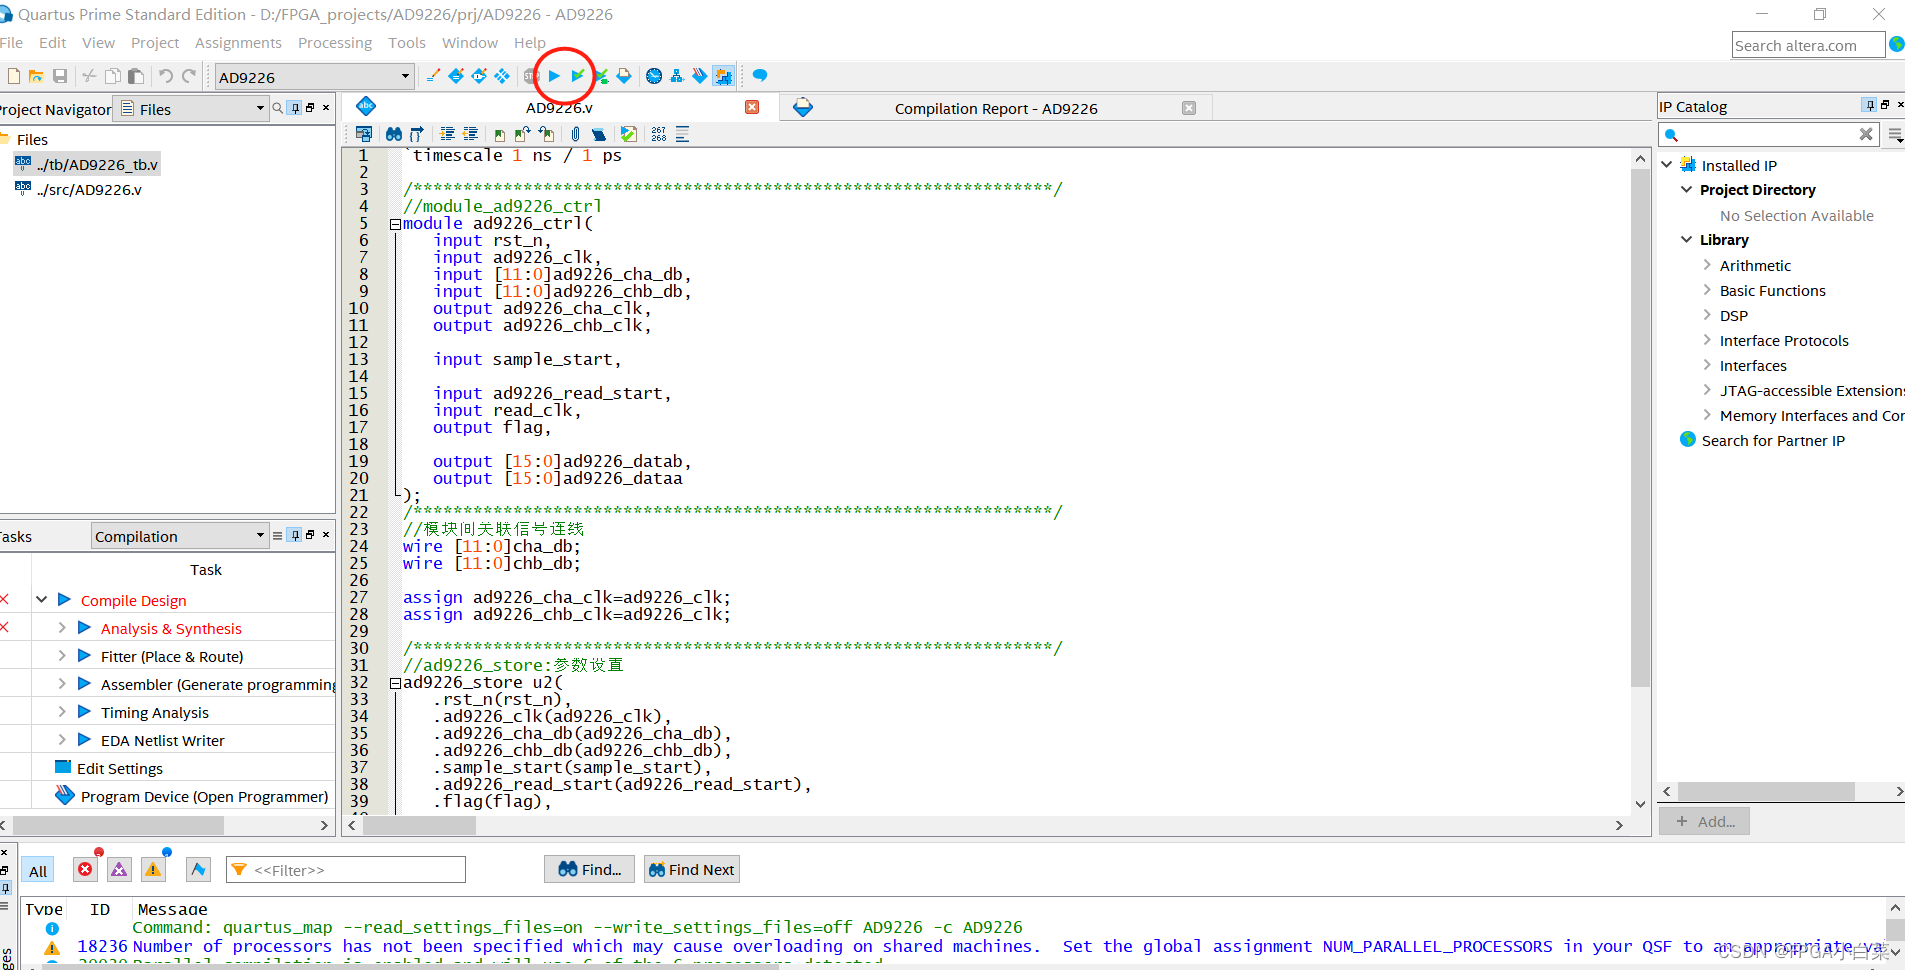Click the code editor vertical scrollbar
1905x970 pixels.
pyautogui.click(x=1640, y=430)
